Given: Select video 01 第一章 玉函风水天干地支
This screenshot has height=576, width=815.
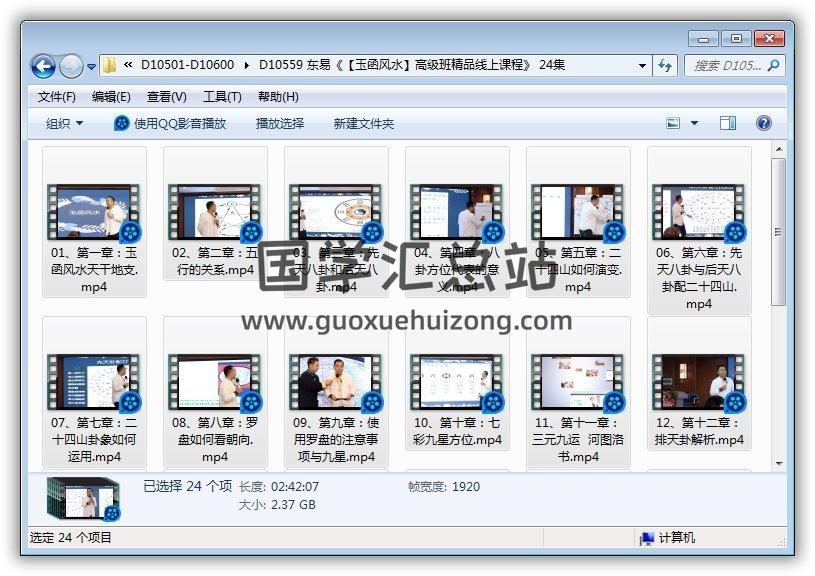Looking at the screenshot, I should [94, 223].
